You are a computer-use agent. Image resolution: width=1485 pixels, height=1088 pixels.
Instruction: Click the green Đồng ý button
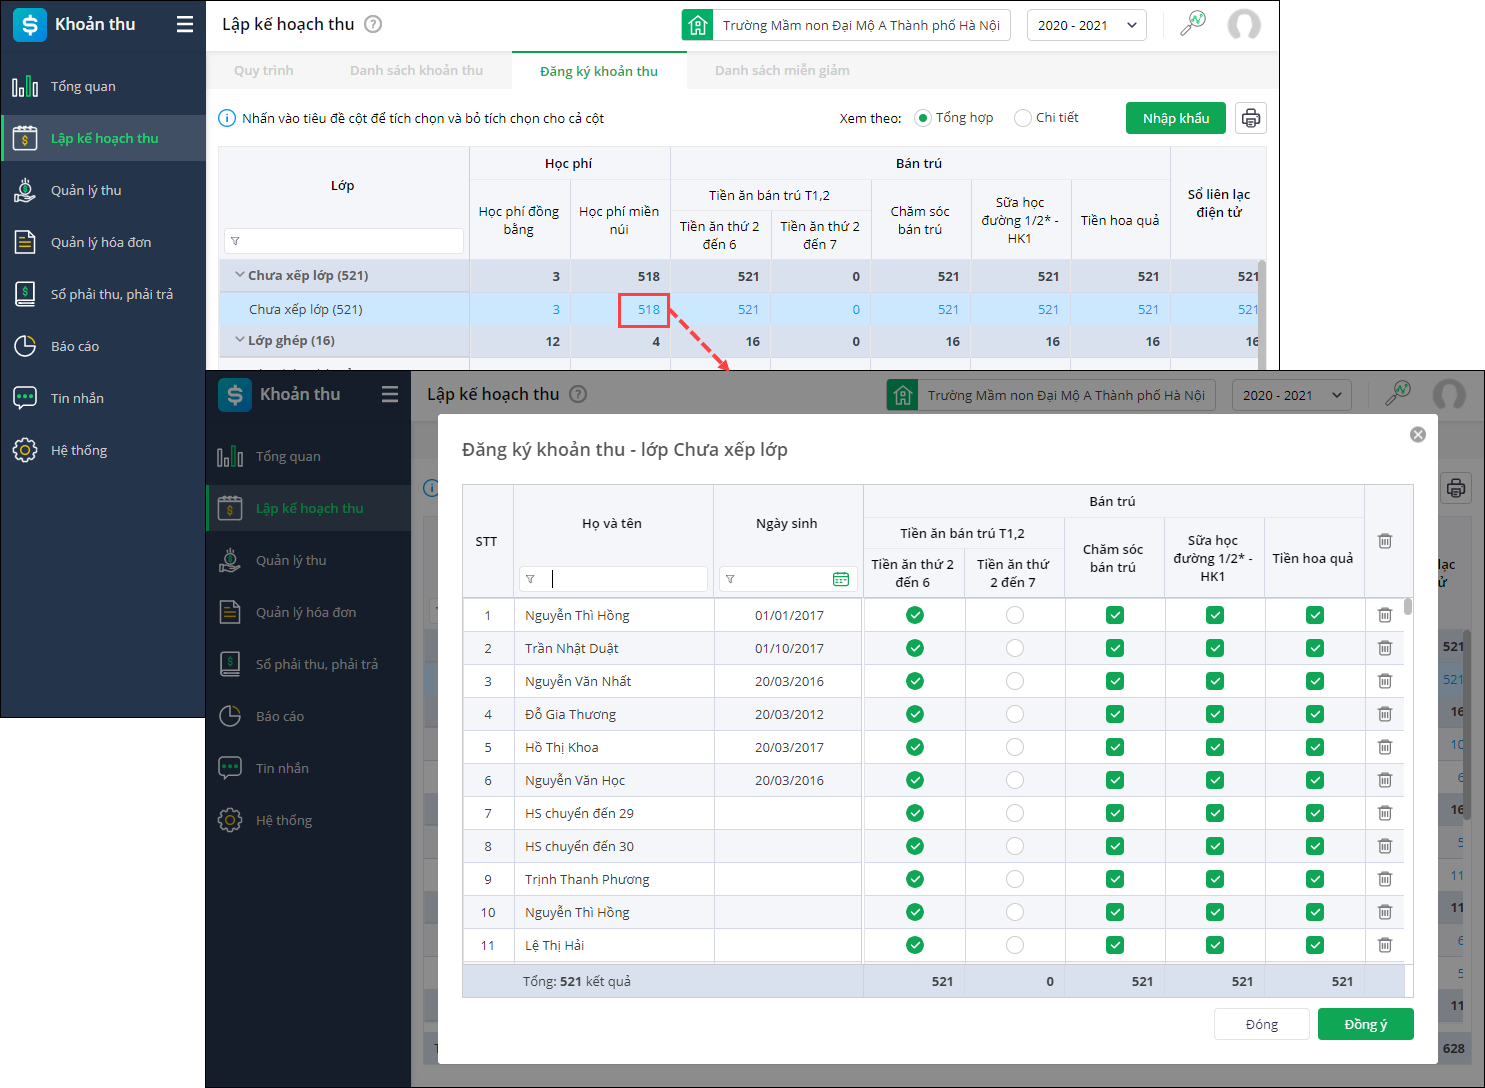pyautogui.click(x=1365, y=1024)
